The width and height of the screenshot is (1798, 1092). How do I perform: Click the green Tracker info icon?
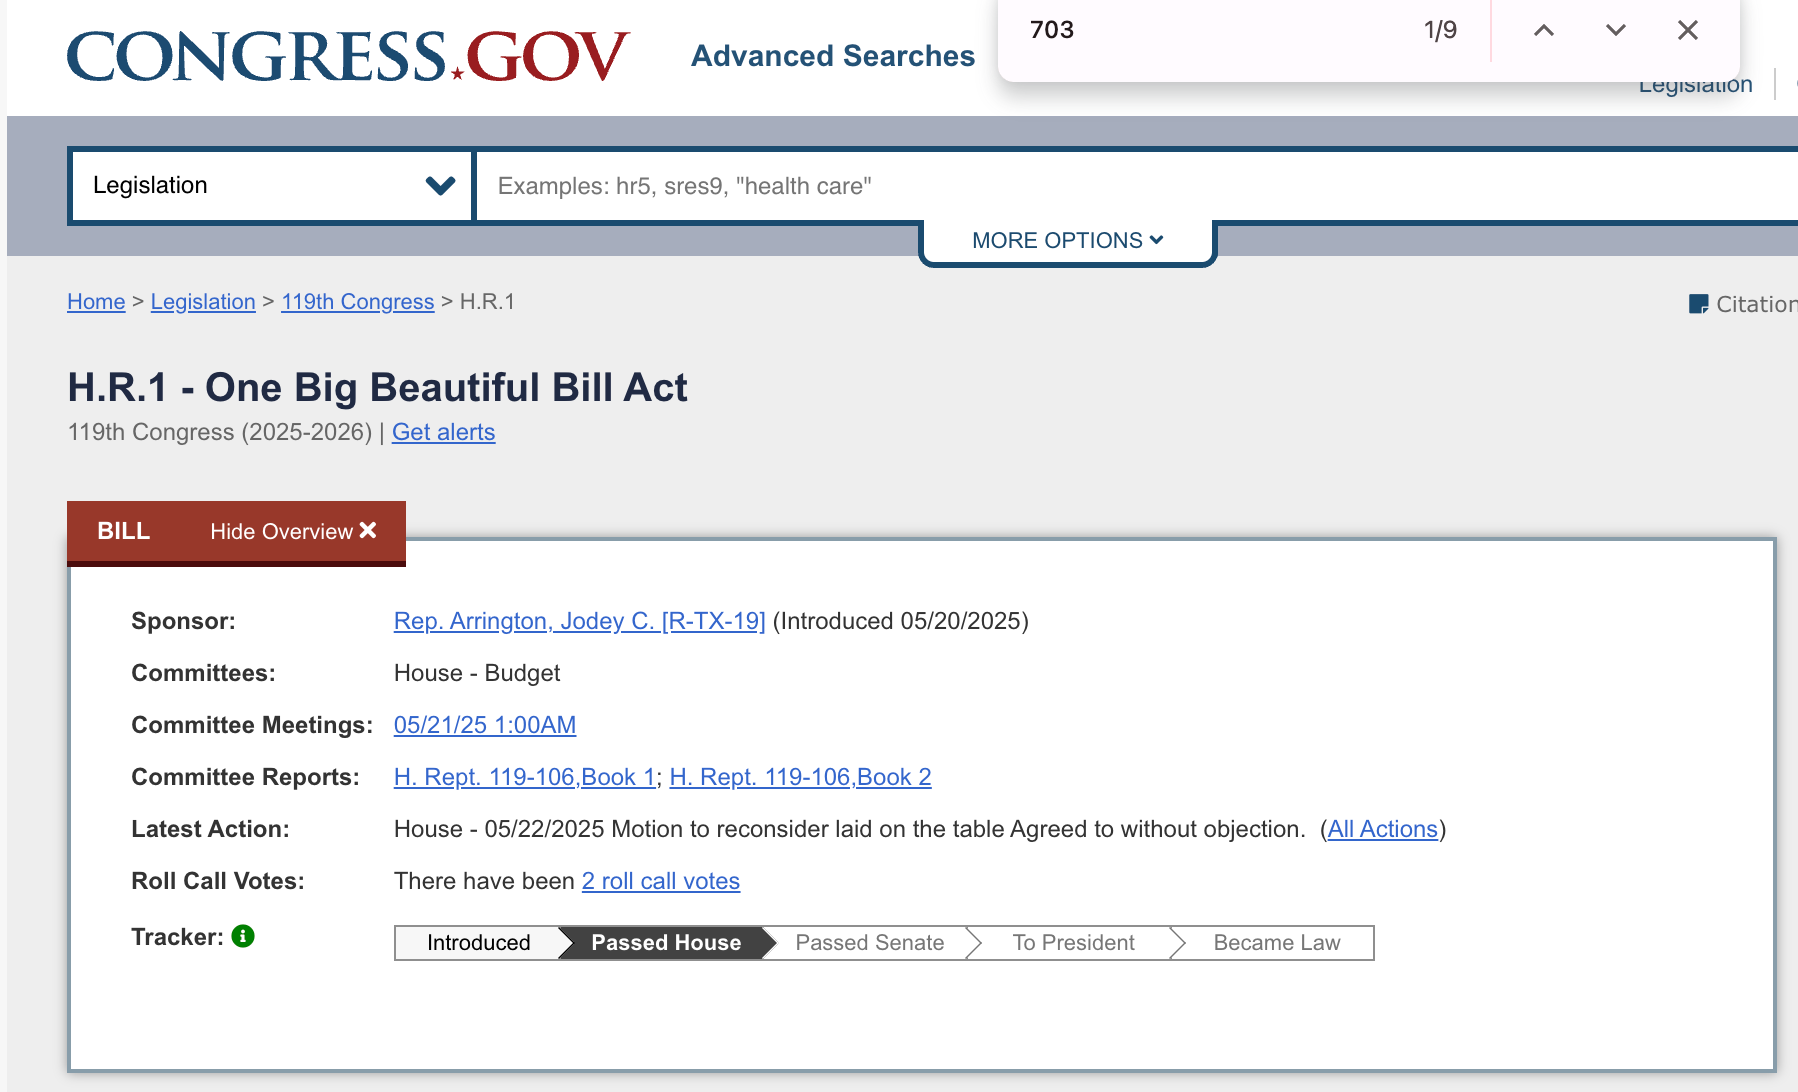coord(243,936)
